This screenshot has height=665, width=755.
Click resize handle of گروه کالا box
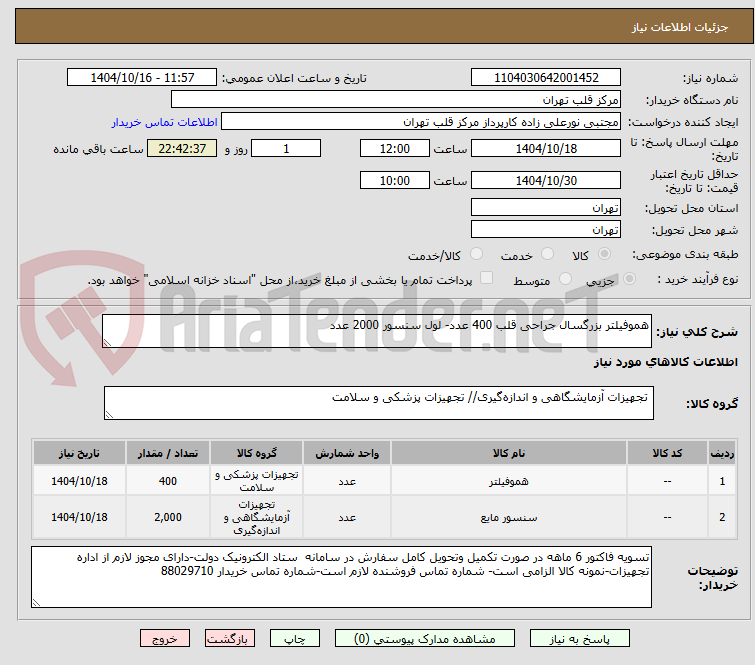109,415
